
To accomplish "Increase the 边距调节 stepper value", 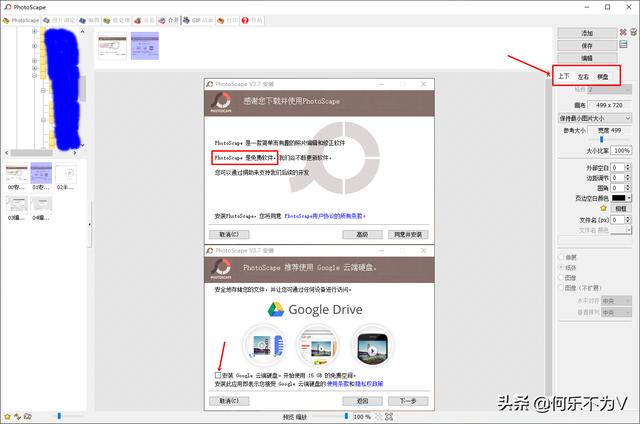I will [628, 176].
